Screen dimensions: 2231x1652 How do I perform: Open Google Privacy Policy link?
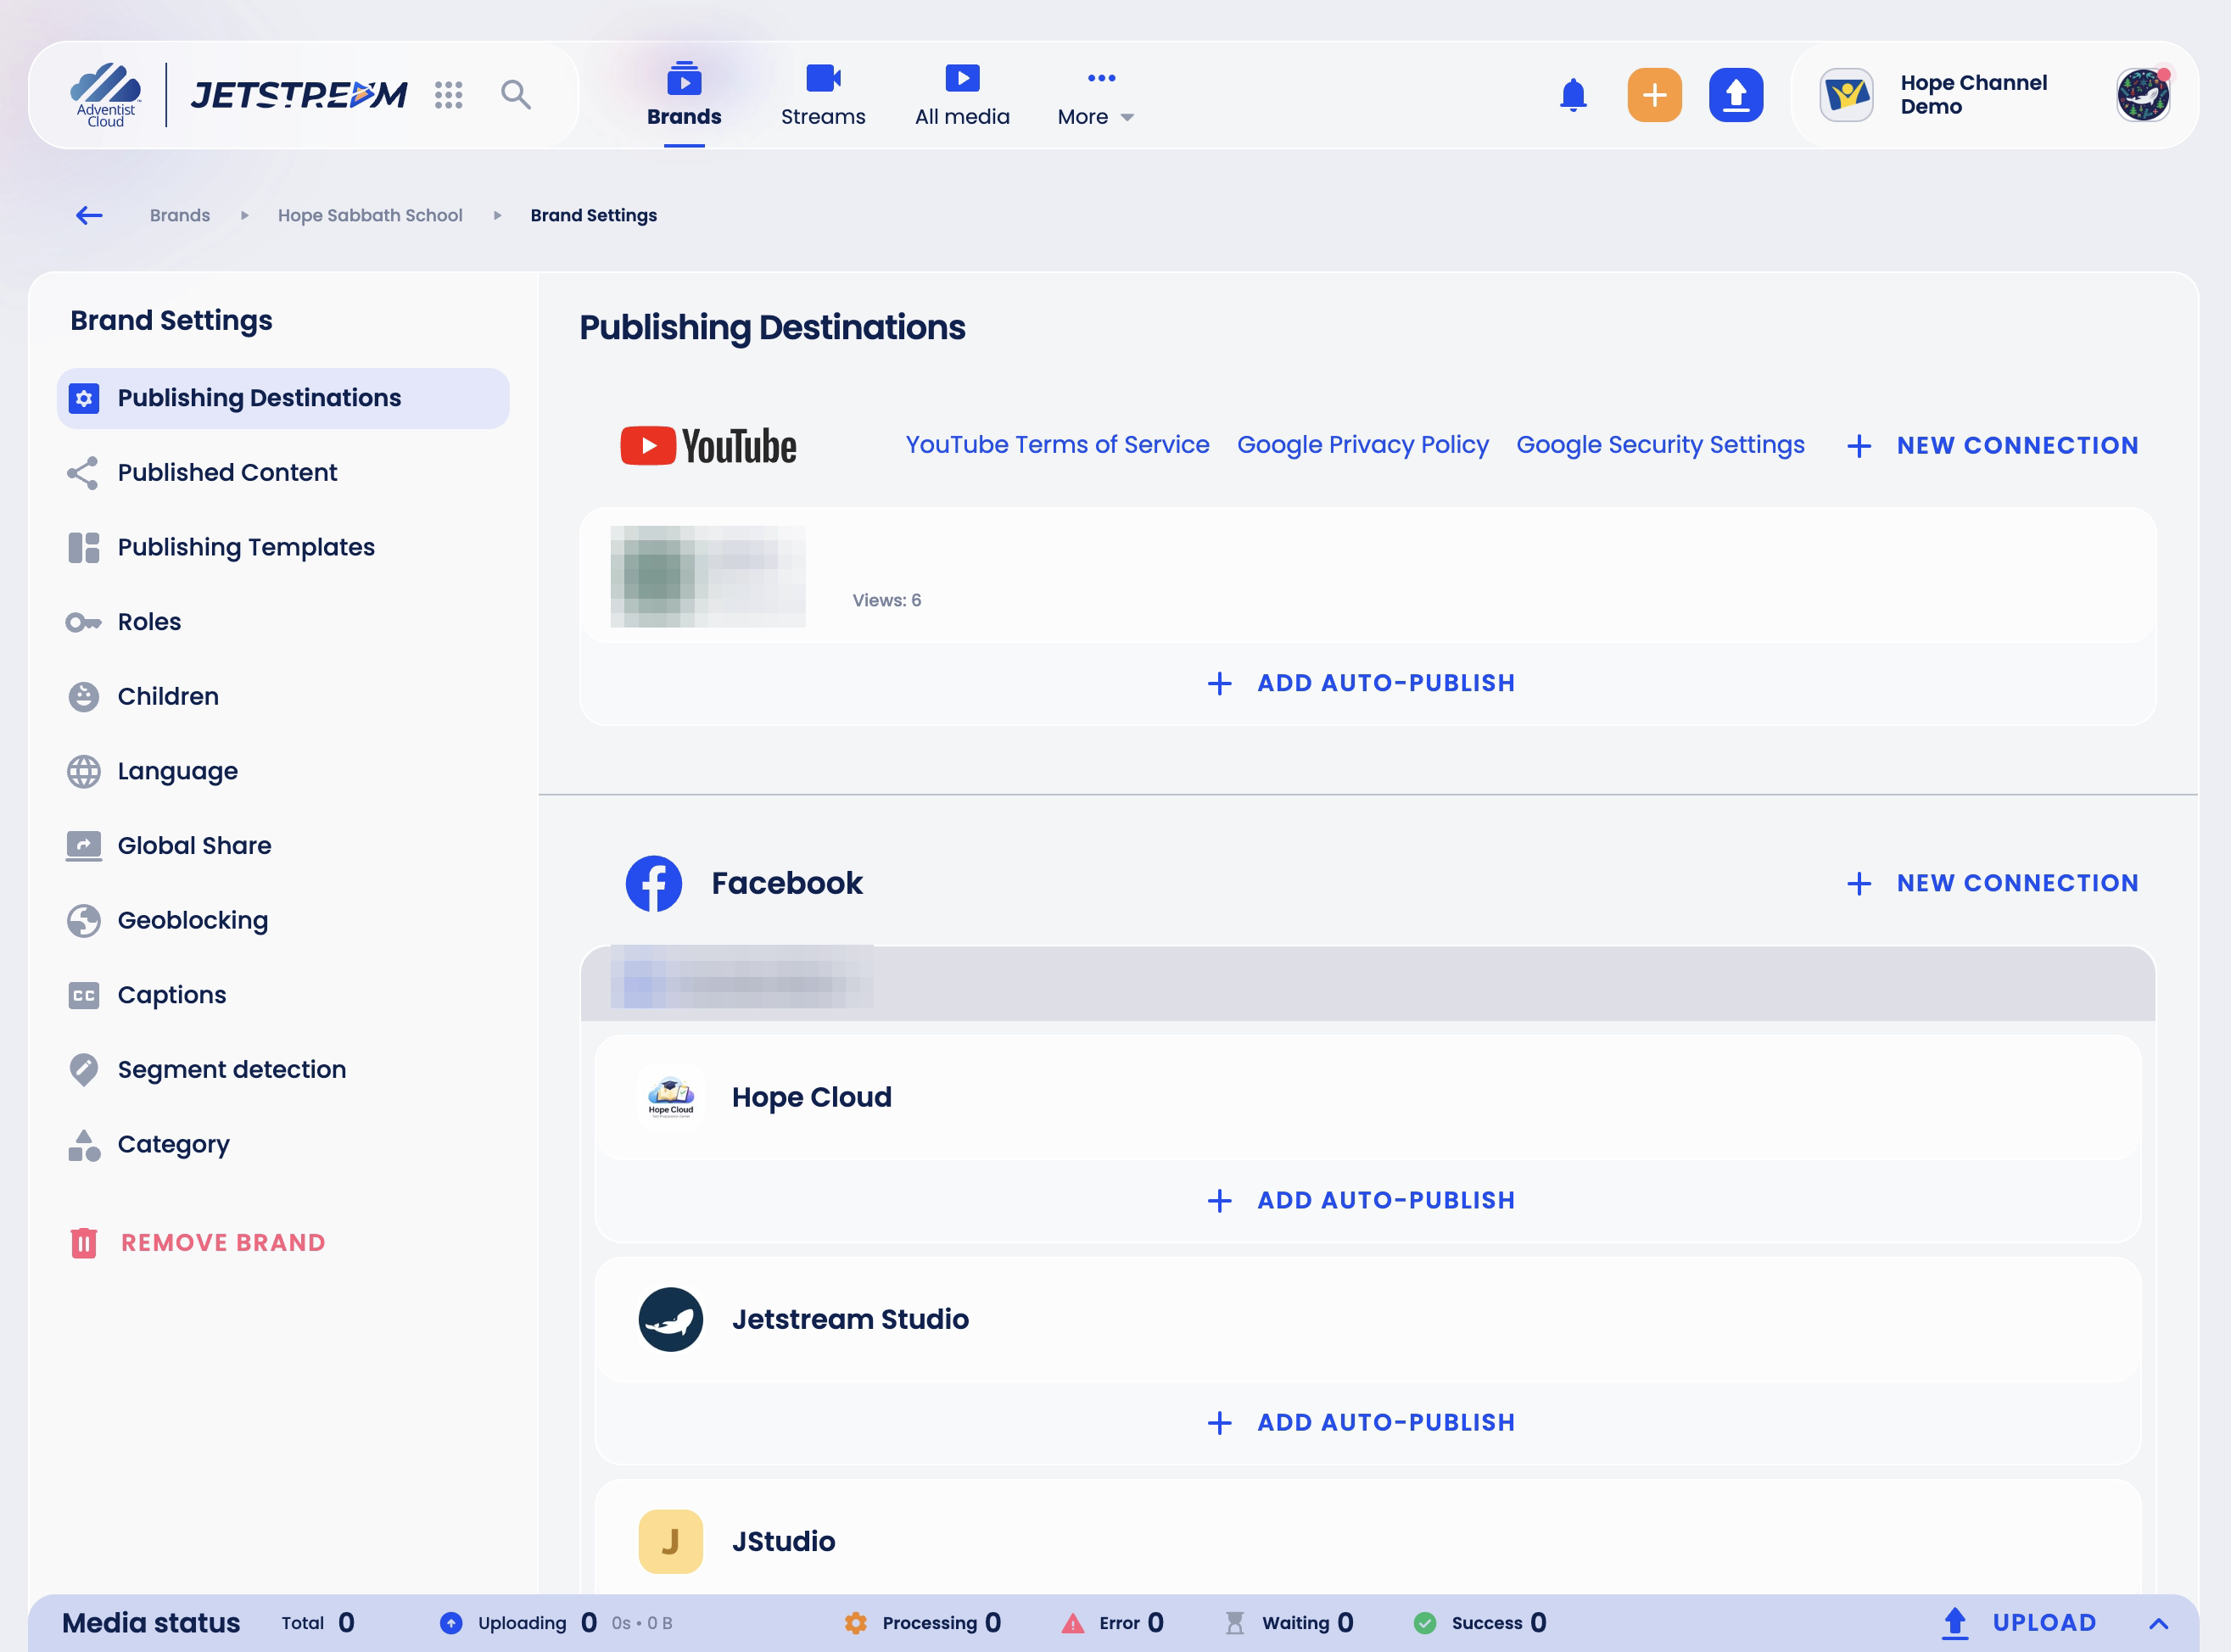tap(1362, 445)
